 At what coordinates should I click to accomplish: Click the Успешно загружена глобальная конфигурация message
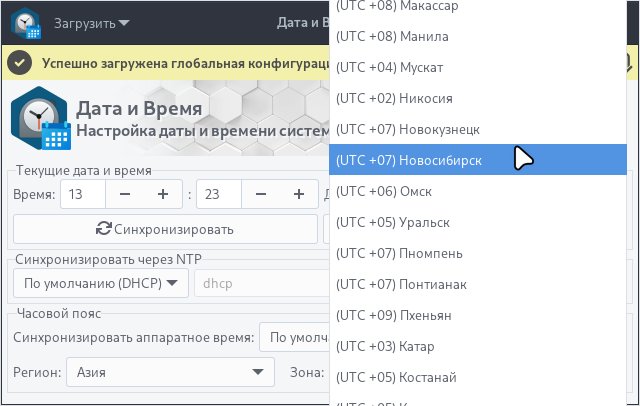(186, 63)
